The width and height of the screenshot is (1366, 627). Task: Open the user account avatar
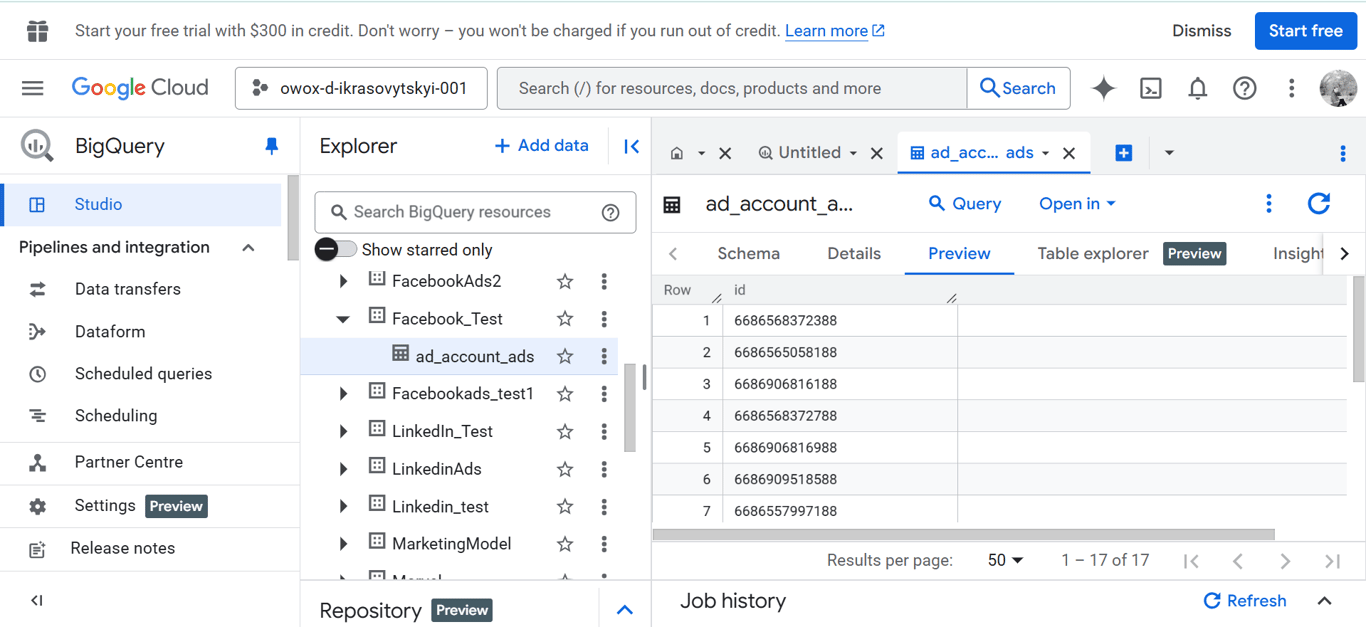(x=1338, y=88)
